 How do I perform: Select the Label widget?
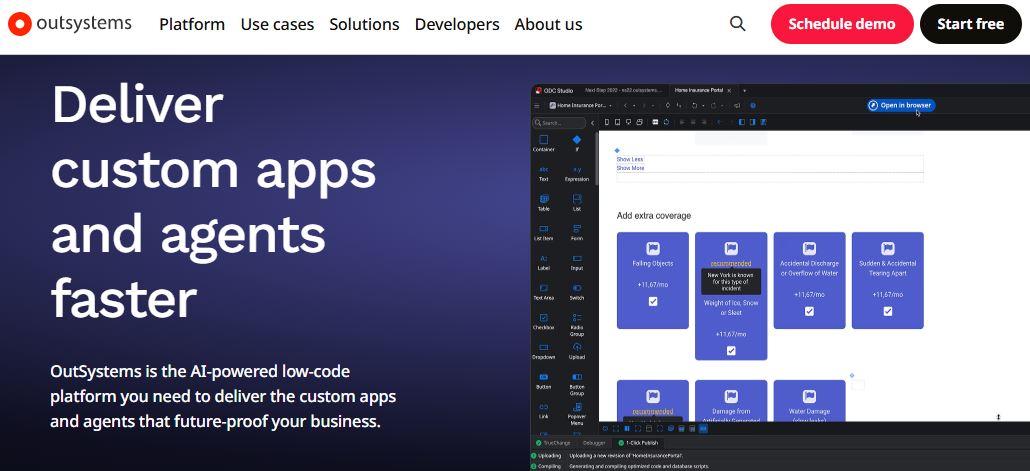(543, 262)
